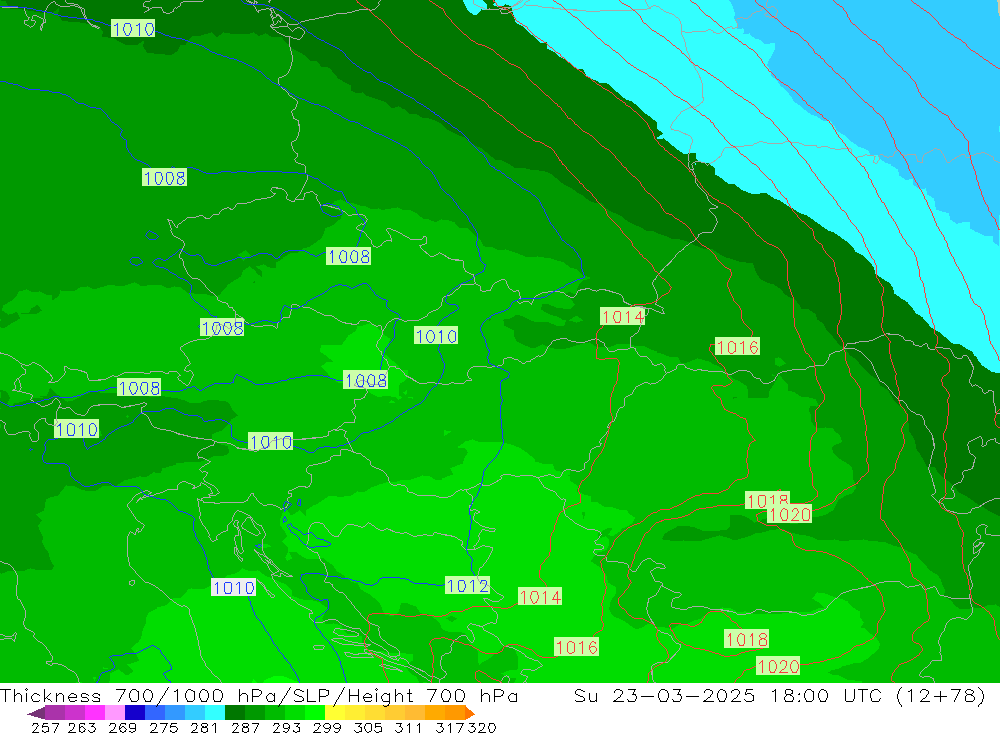Click the legend value 299

(x=327, y=727)
